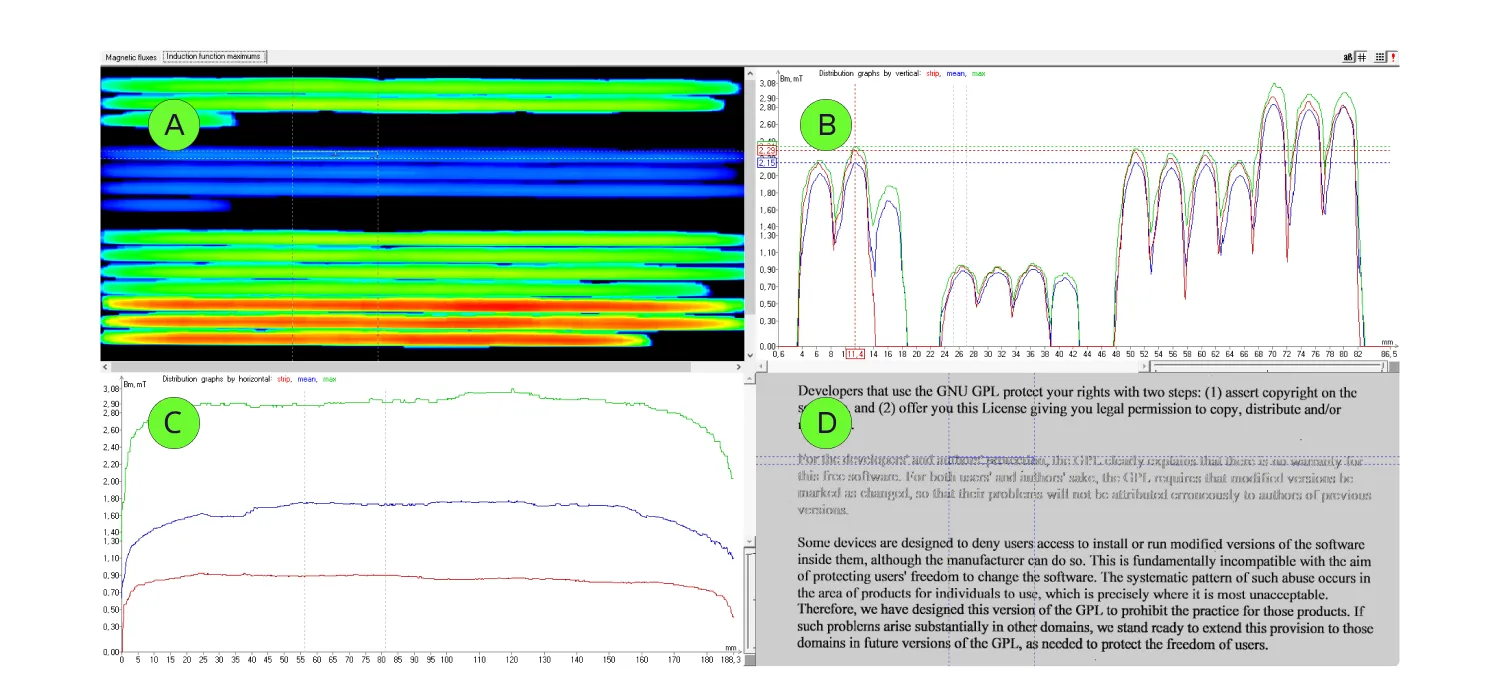Click the green circle marker labeled D
The width and height of the screenshot is (1500, 687).
click(827, 422)
